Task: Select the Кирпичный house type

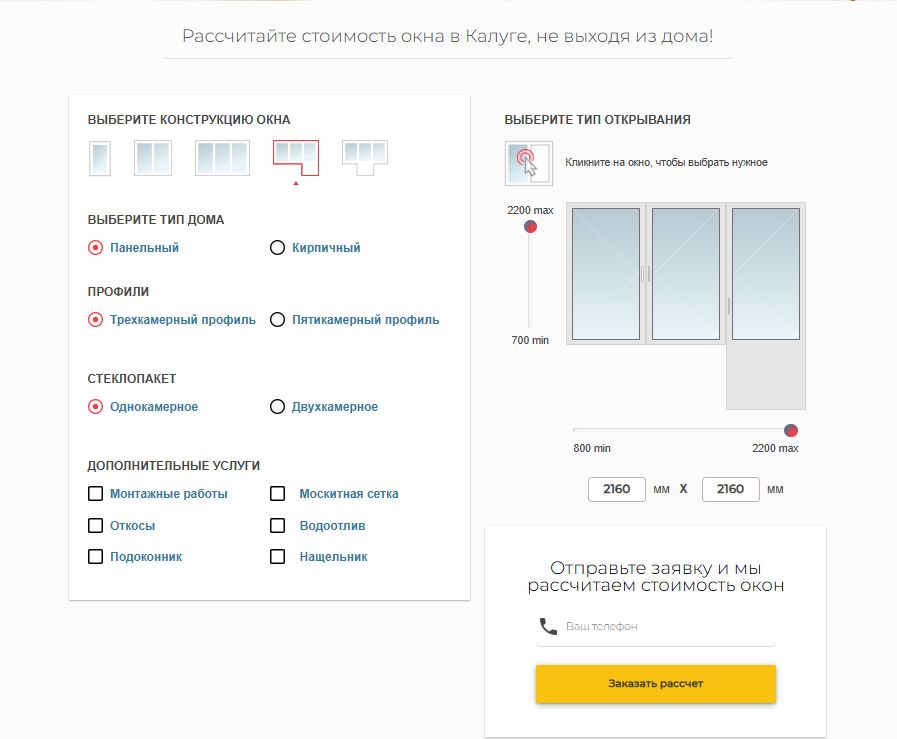Action: 278,248
